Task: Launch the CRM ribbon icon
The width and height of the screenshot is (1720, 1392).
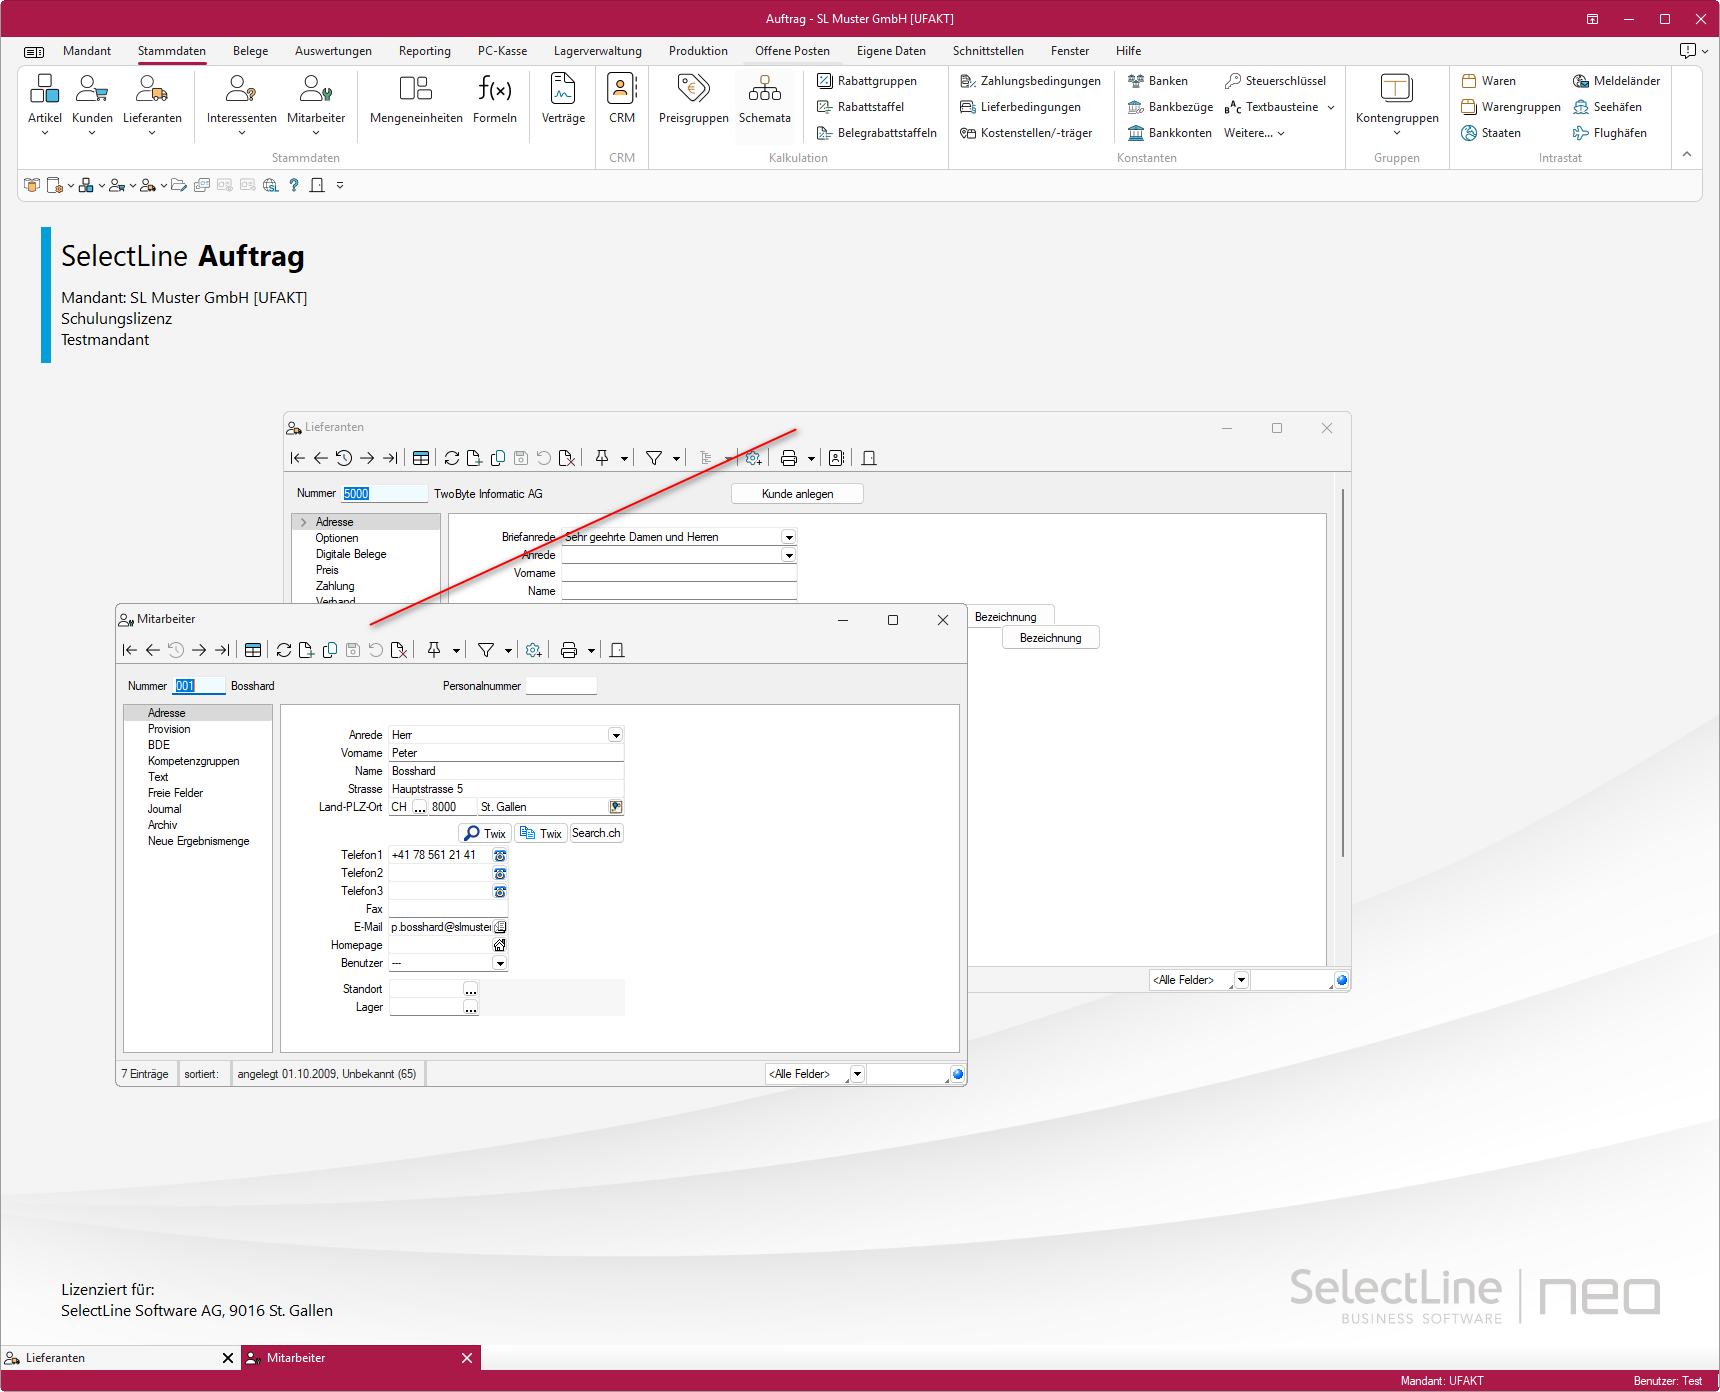Action: click(x=622, y=99)
